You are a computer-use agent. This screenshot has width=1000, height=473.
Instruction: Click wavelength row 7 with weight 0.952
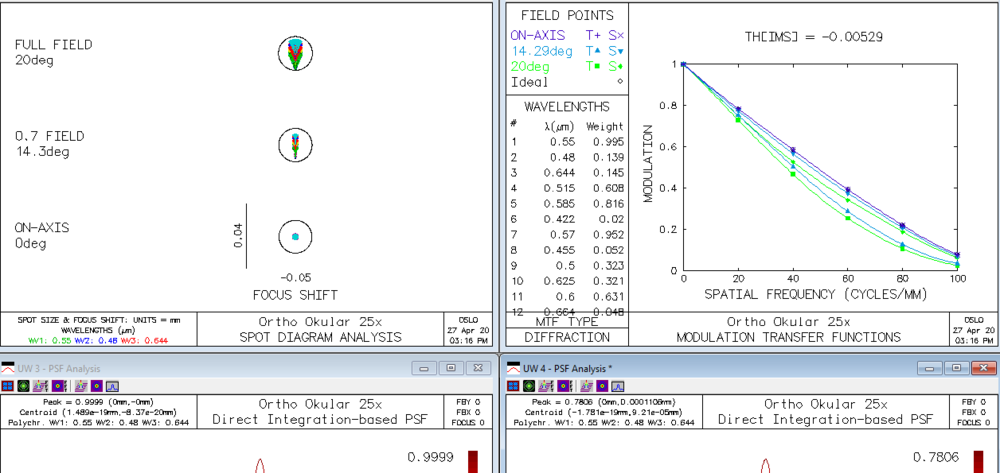[x=567, y=235]
